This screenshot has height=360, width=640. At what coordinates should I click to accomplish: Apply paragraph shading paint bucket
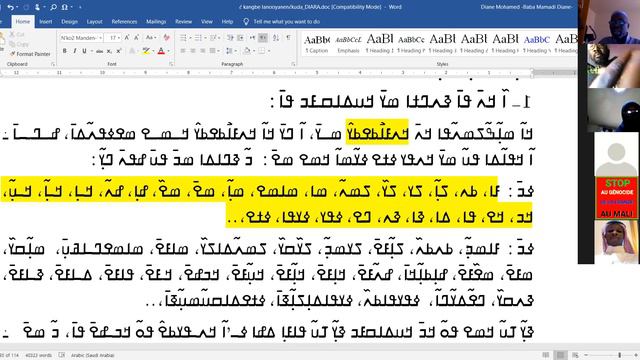247,51
